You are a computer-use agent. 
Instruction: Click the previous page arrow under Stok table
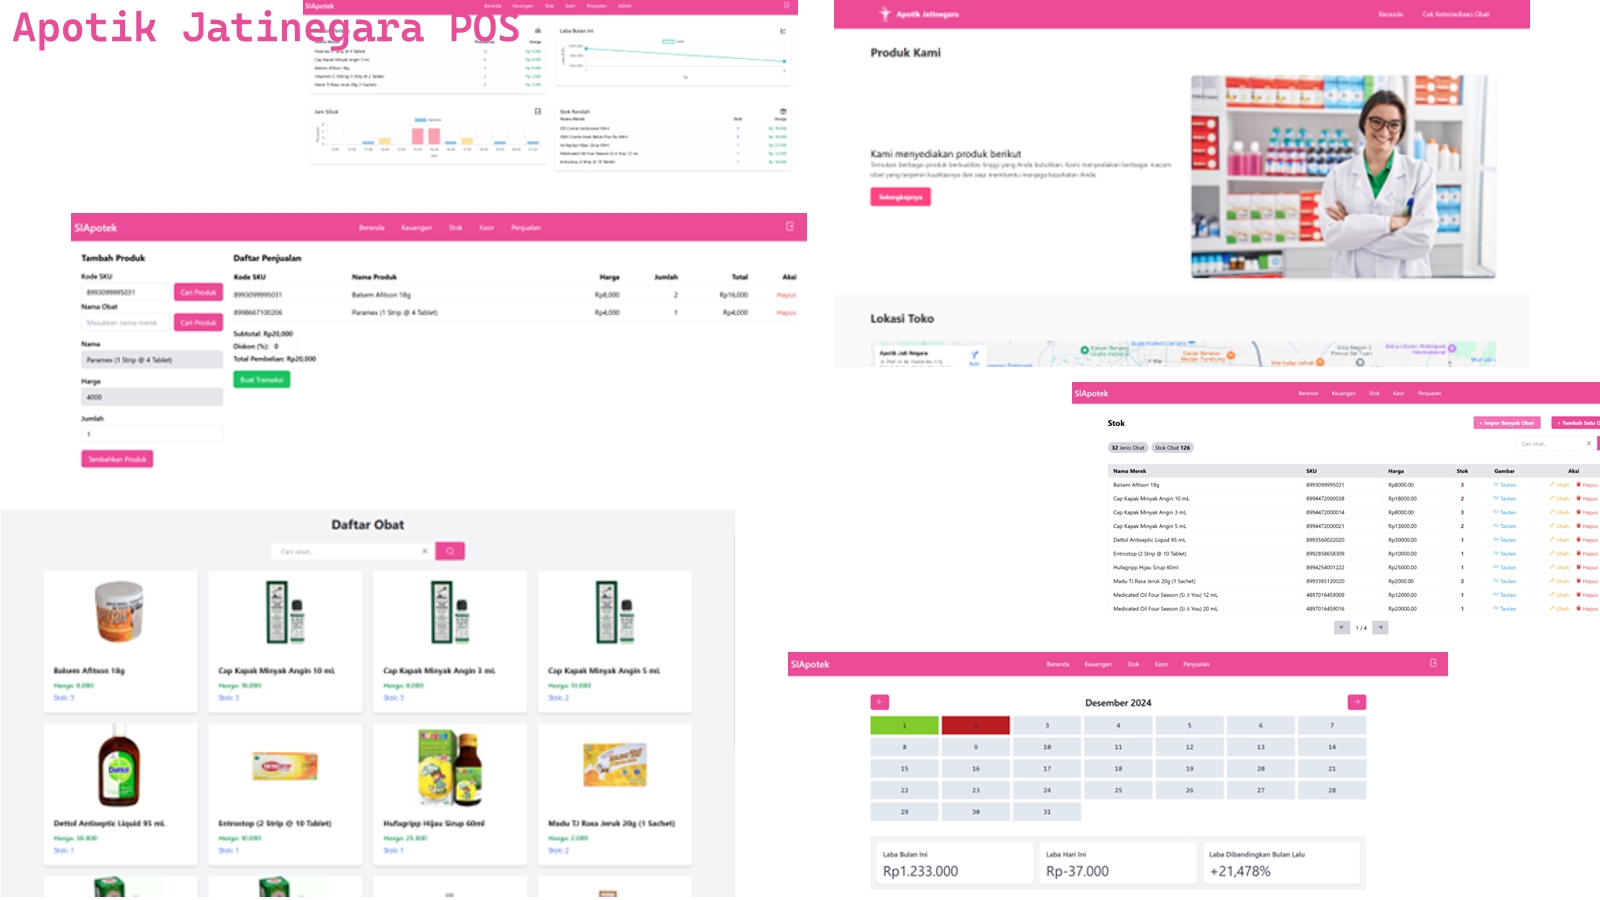pos(1342,628)
